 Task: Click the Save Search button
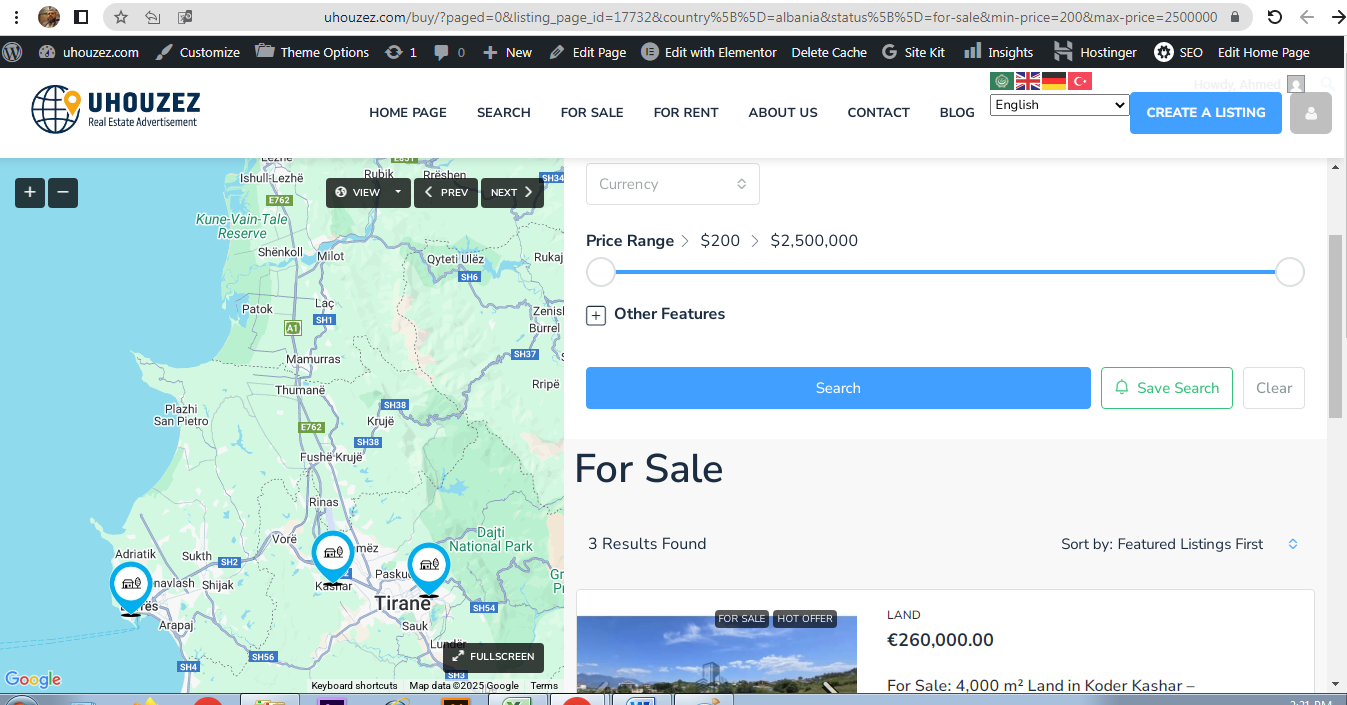tap(1166, 388)
